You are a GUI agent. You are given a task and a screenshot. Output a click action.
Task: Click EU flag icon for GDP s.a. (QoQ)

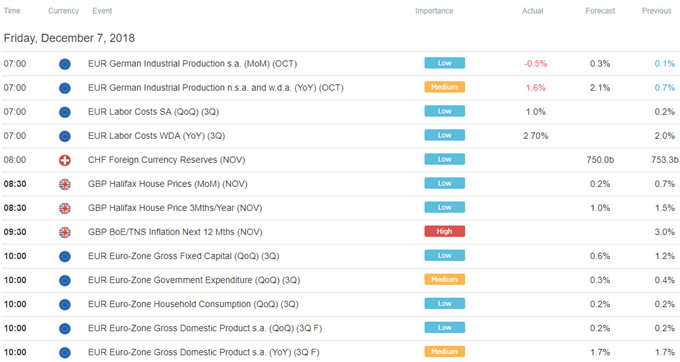(x=65, y=329)
